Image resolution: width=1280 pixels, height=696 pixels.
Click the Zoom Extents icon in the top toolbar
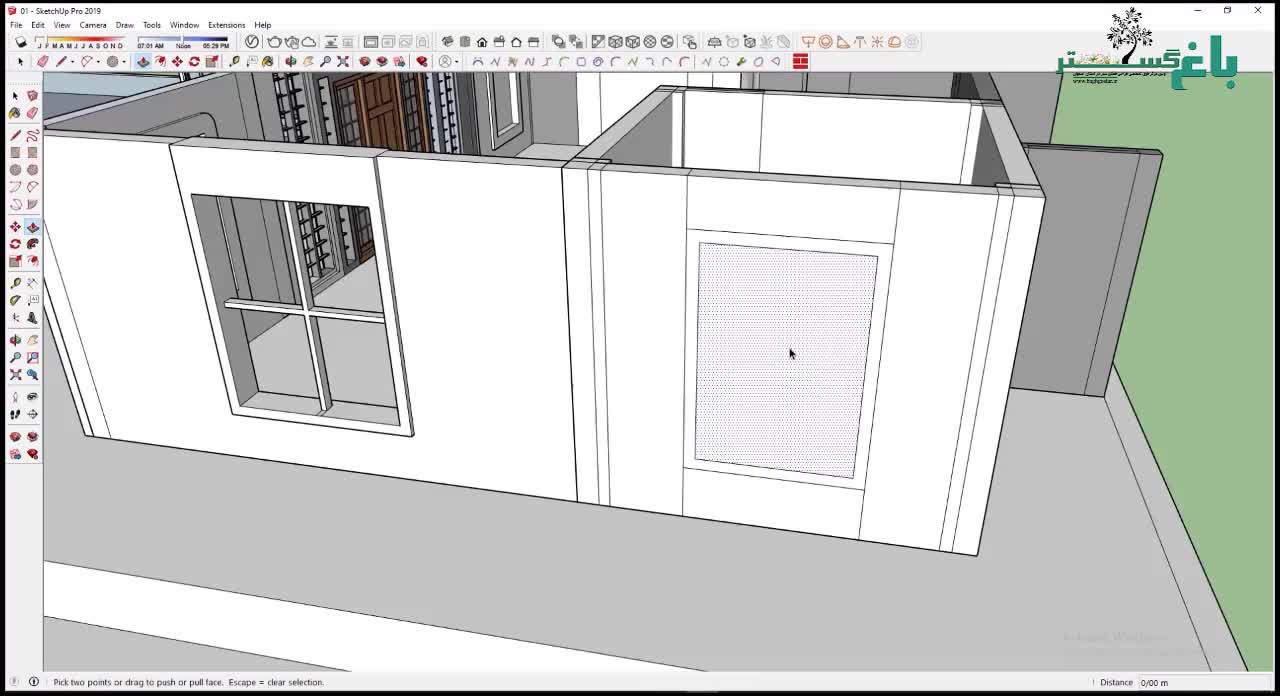343,62
